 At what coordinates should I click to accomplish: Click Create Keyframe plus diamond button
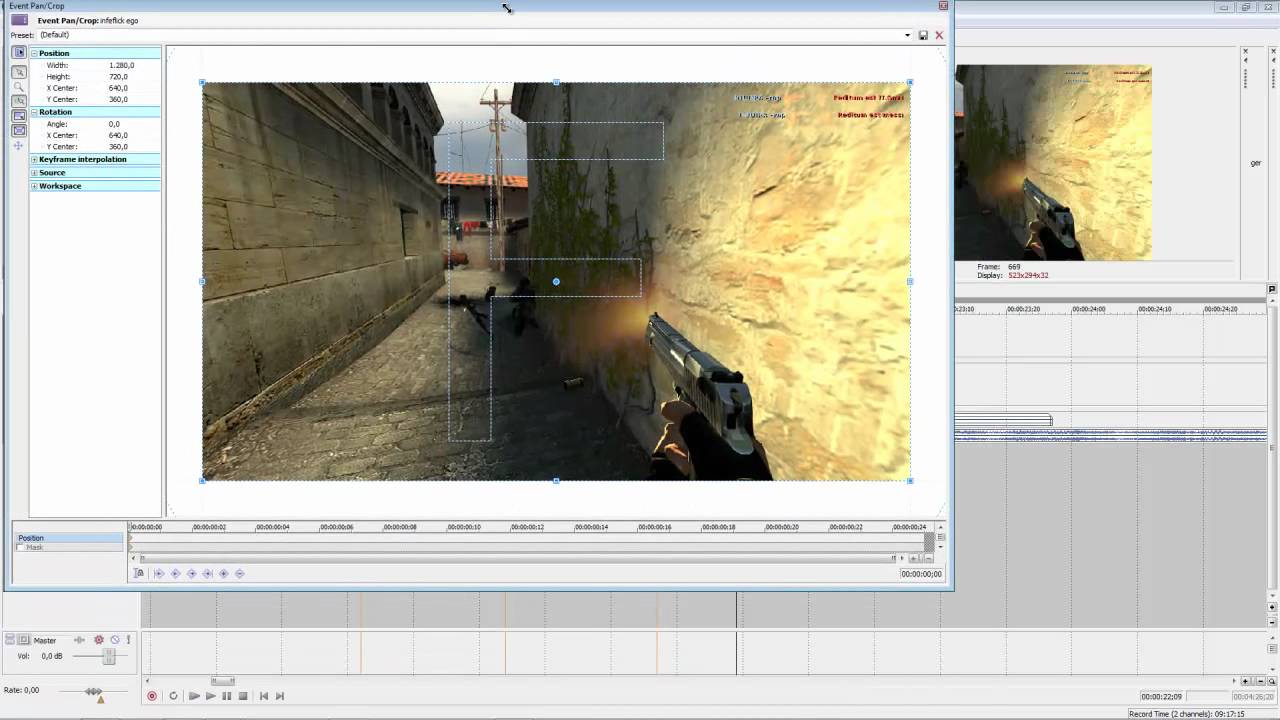click(223, 573)
